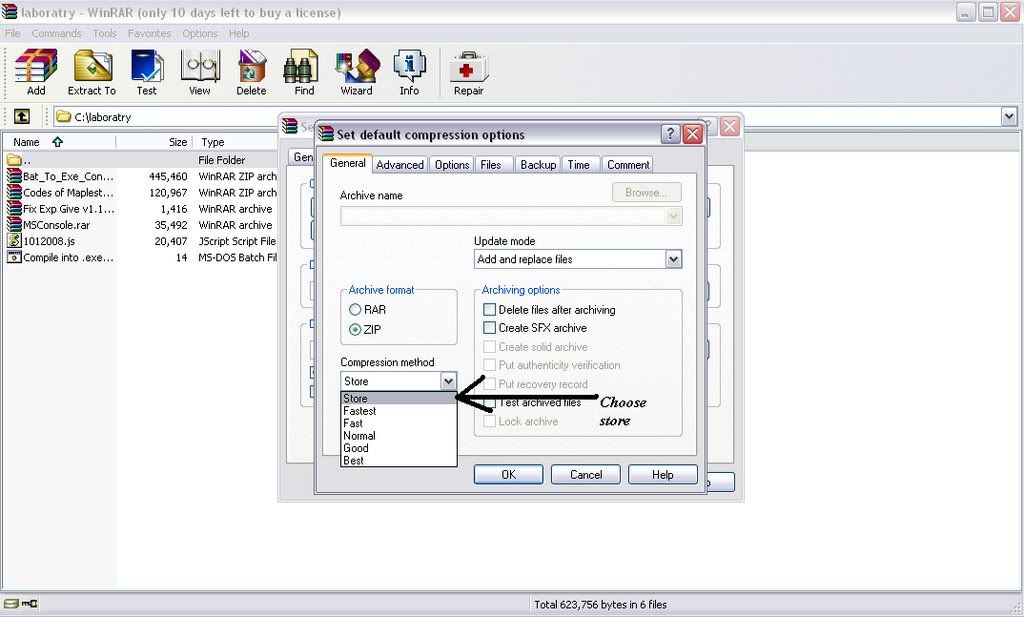Click the dialog's question mark help icon
The height and width of the screenshot is (617, 1024).
[x=670, y=134]
